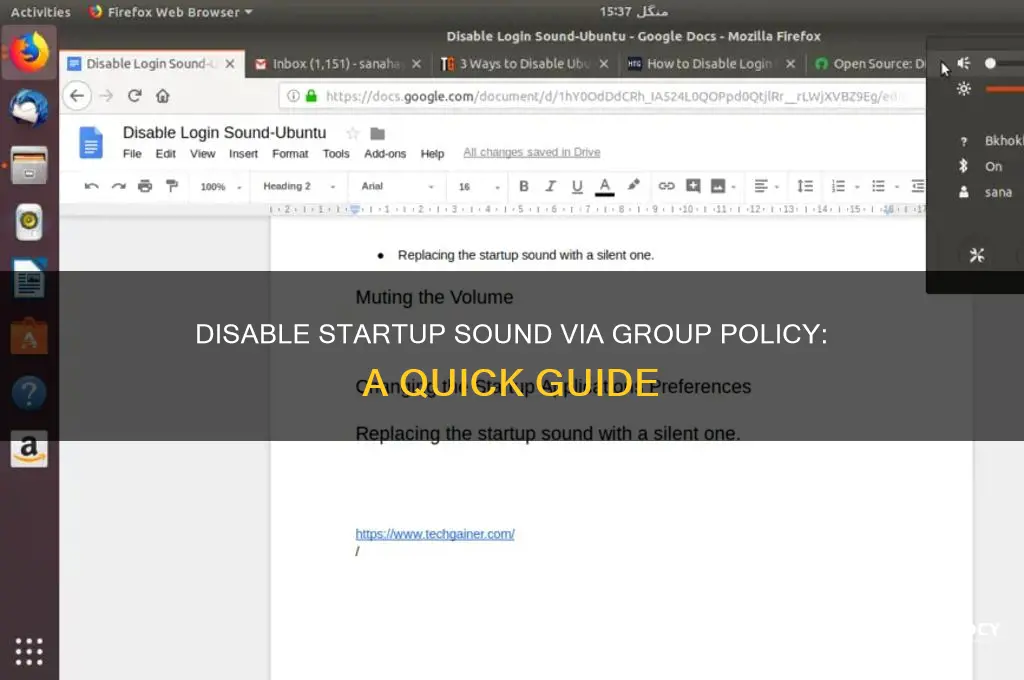This screenshot has width=1024, height=680.
Task: Toggle underline formatting
Action: pos(577,187)
